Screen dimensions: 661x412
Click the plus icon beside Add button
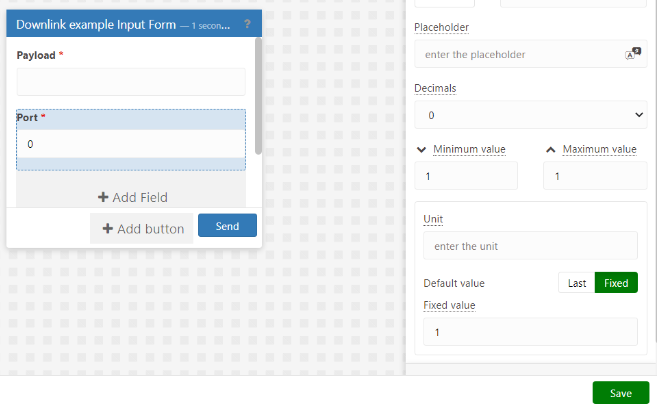click(x=107, y=229)
